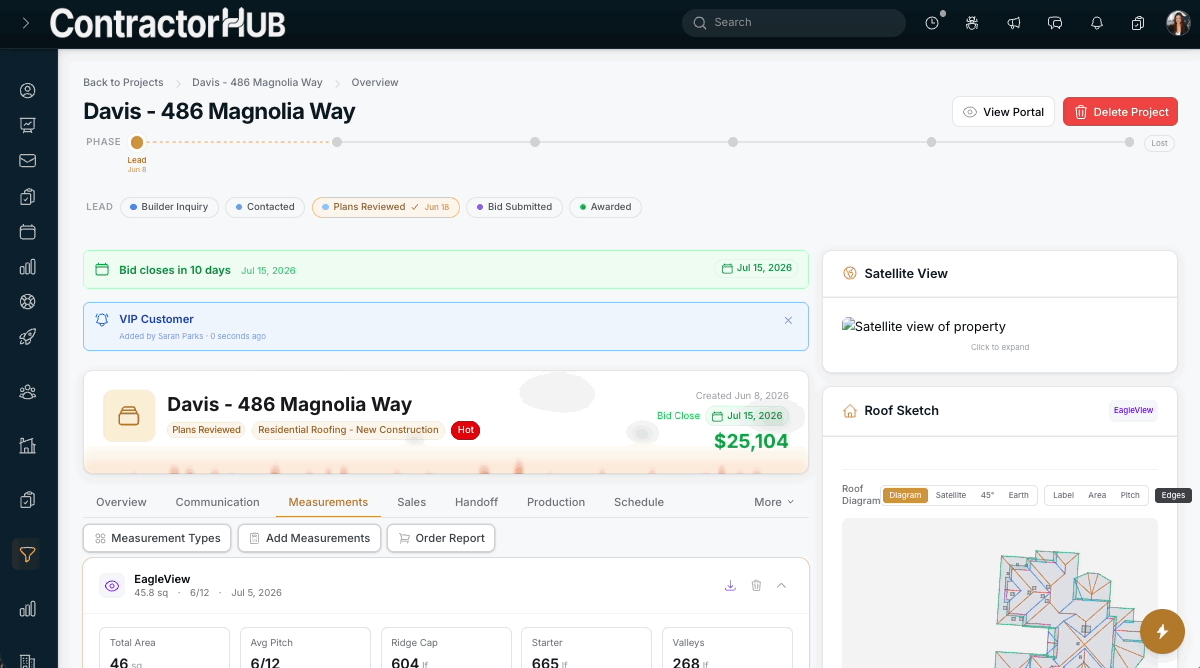The width and height of the screenshot is (1200, 668).
Task: Select the Lead phase marker
Action: 137,142
